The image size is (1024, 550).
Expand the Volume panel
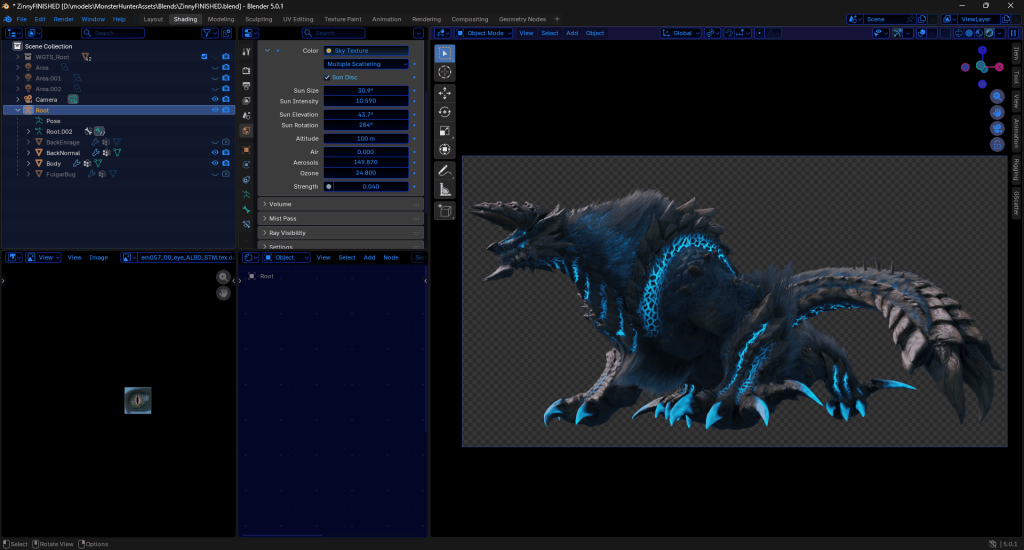click(x=341, y=204)
